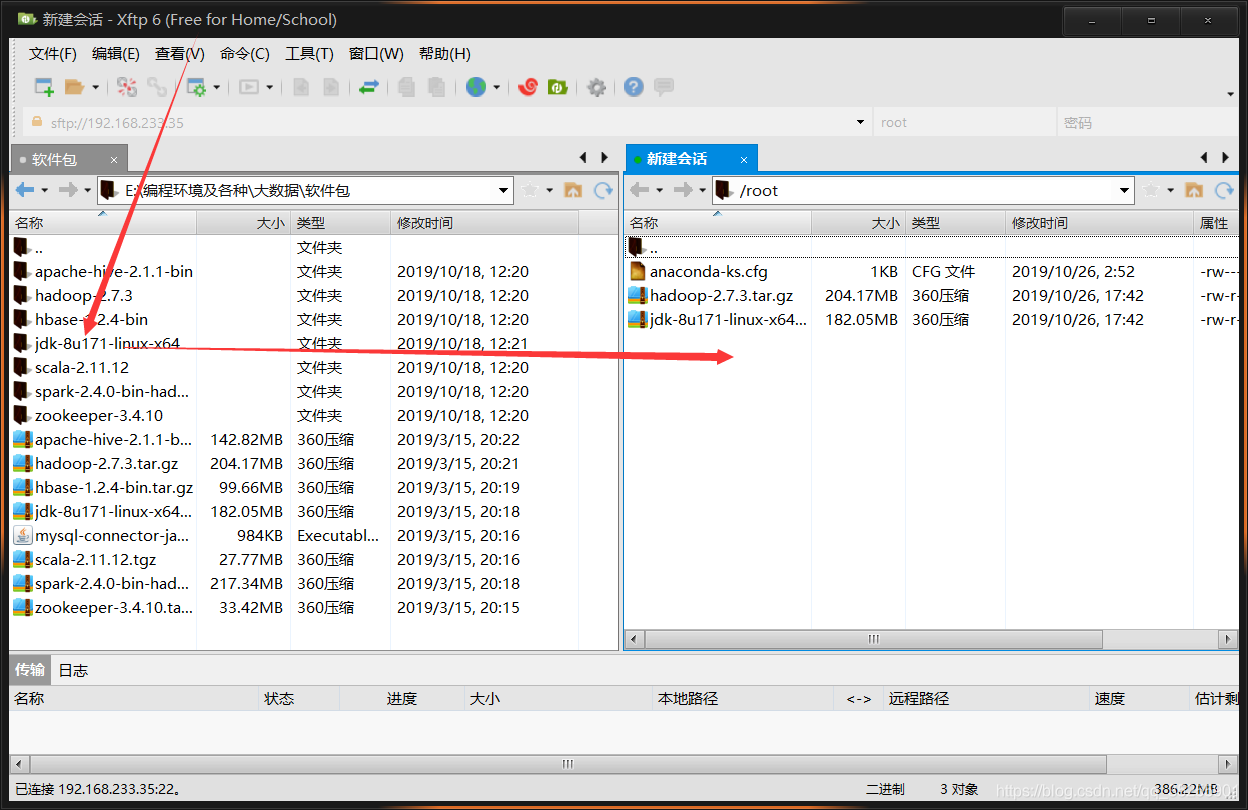The width and height of the screenshot is (1248, 810).
Task: Select the local jdk-8u171-linux-x64 folder
Action: [107, 343]
